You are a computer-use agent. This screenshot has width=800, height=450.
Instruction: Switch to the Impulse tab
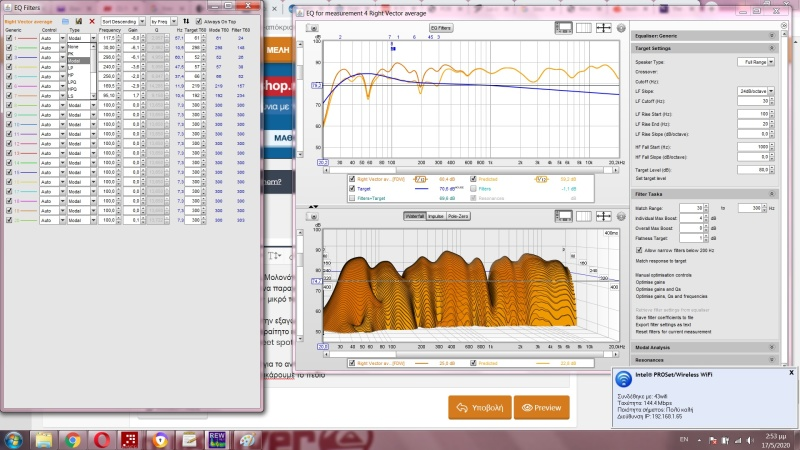437,216
